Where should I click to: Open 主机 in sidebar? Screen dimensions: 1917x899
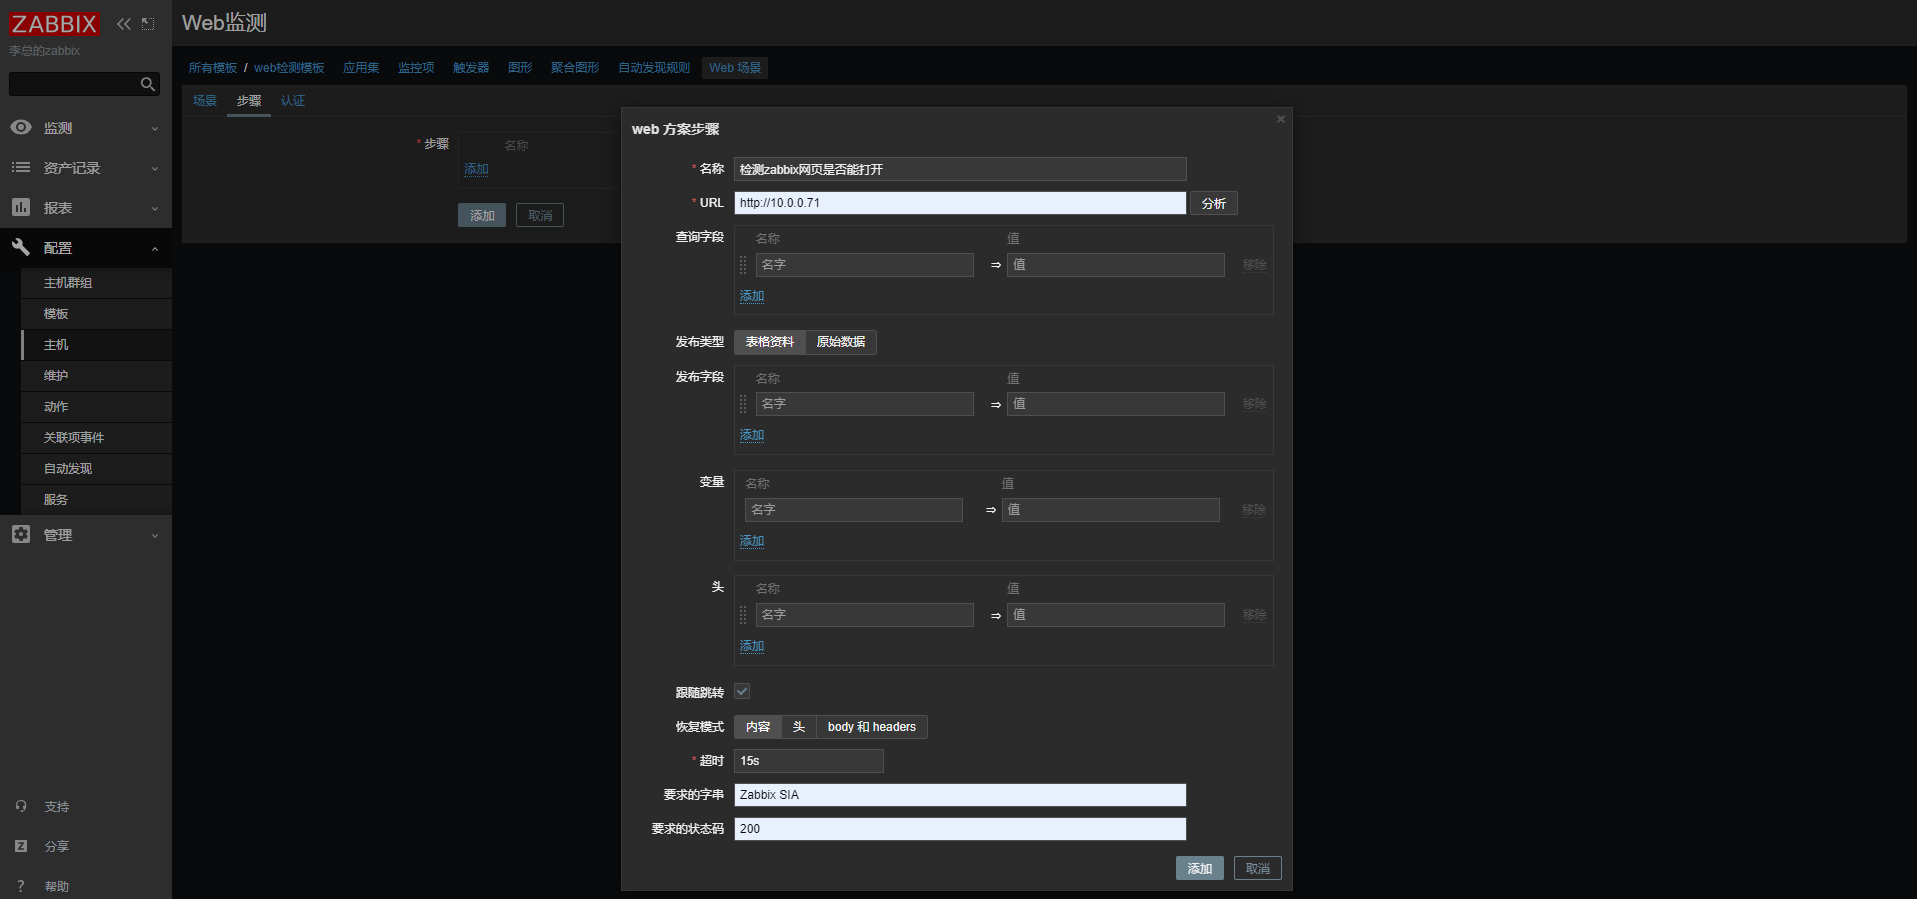coord(96,345)
